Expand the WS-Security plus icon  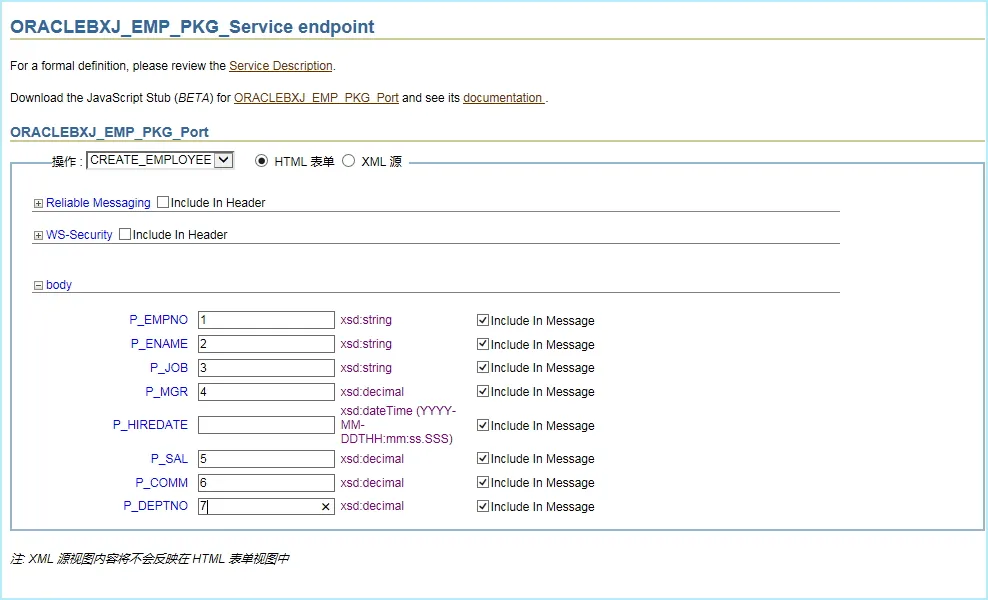click(x=38, y=235)
